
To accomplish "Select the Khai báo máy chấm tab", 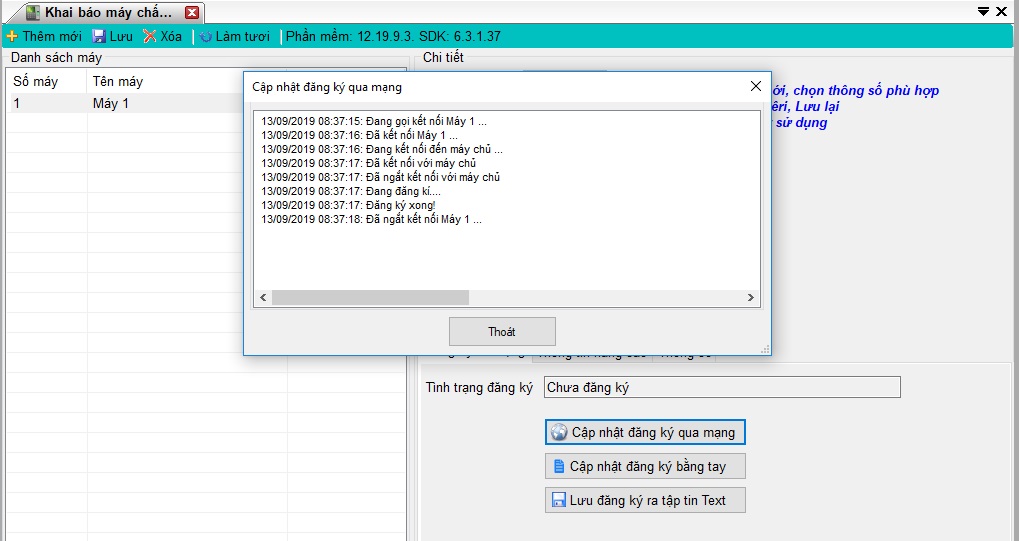I will 105,13.
